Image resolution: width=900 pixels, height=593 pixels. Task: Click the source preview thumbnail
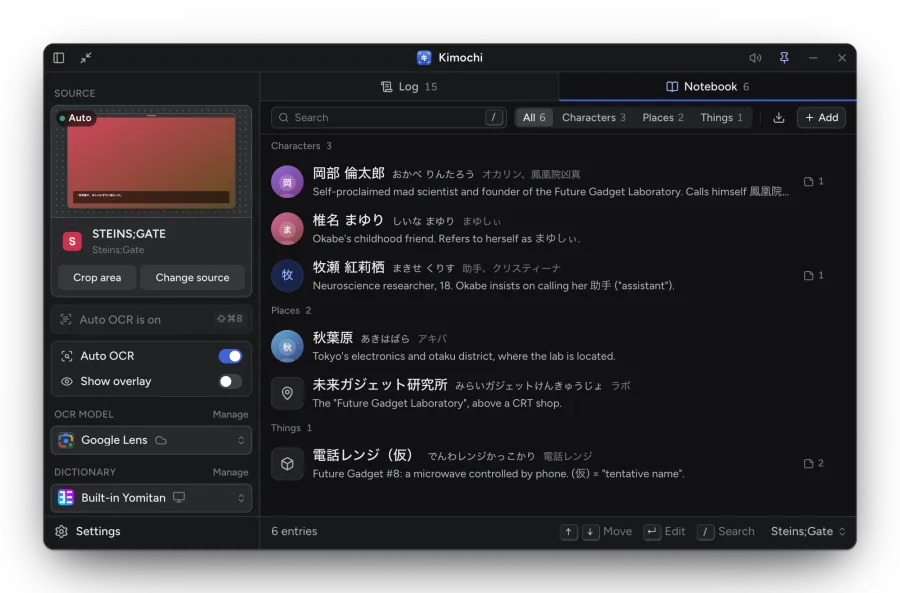pos(152,162)
